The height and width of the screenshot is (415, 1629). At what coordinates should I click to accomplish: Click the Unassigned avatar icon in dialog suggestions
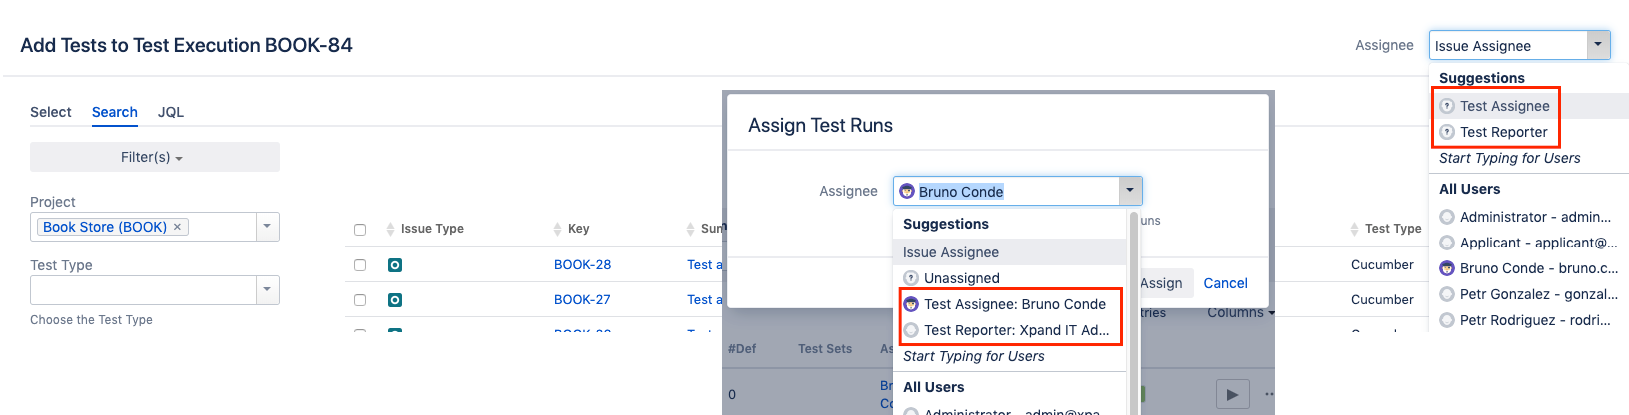[x=911, y=278]
